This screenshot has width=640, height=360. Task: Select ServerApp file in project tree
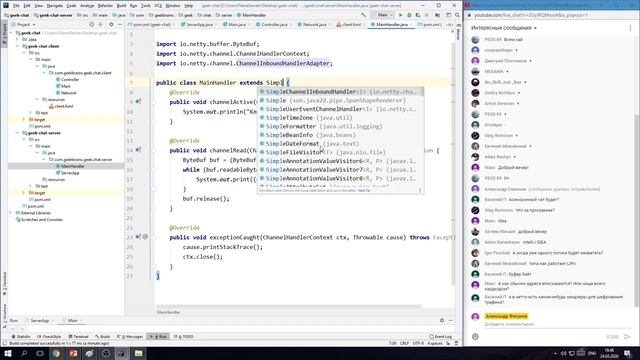(x=67, y=173)
